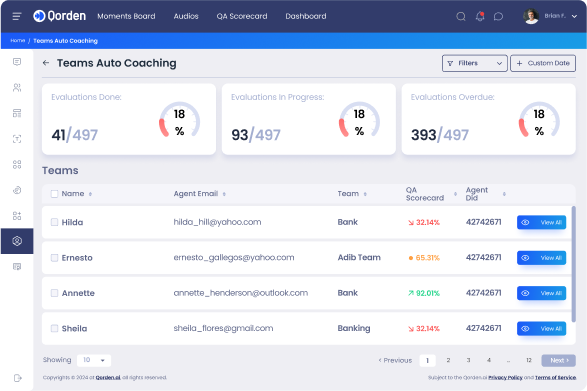Screen dimensions: 587x391
Task: Open the Qorden.ai footer link
Action: pos(108,378)
